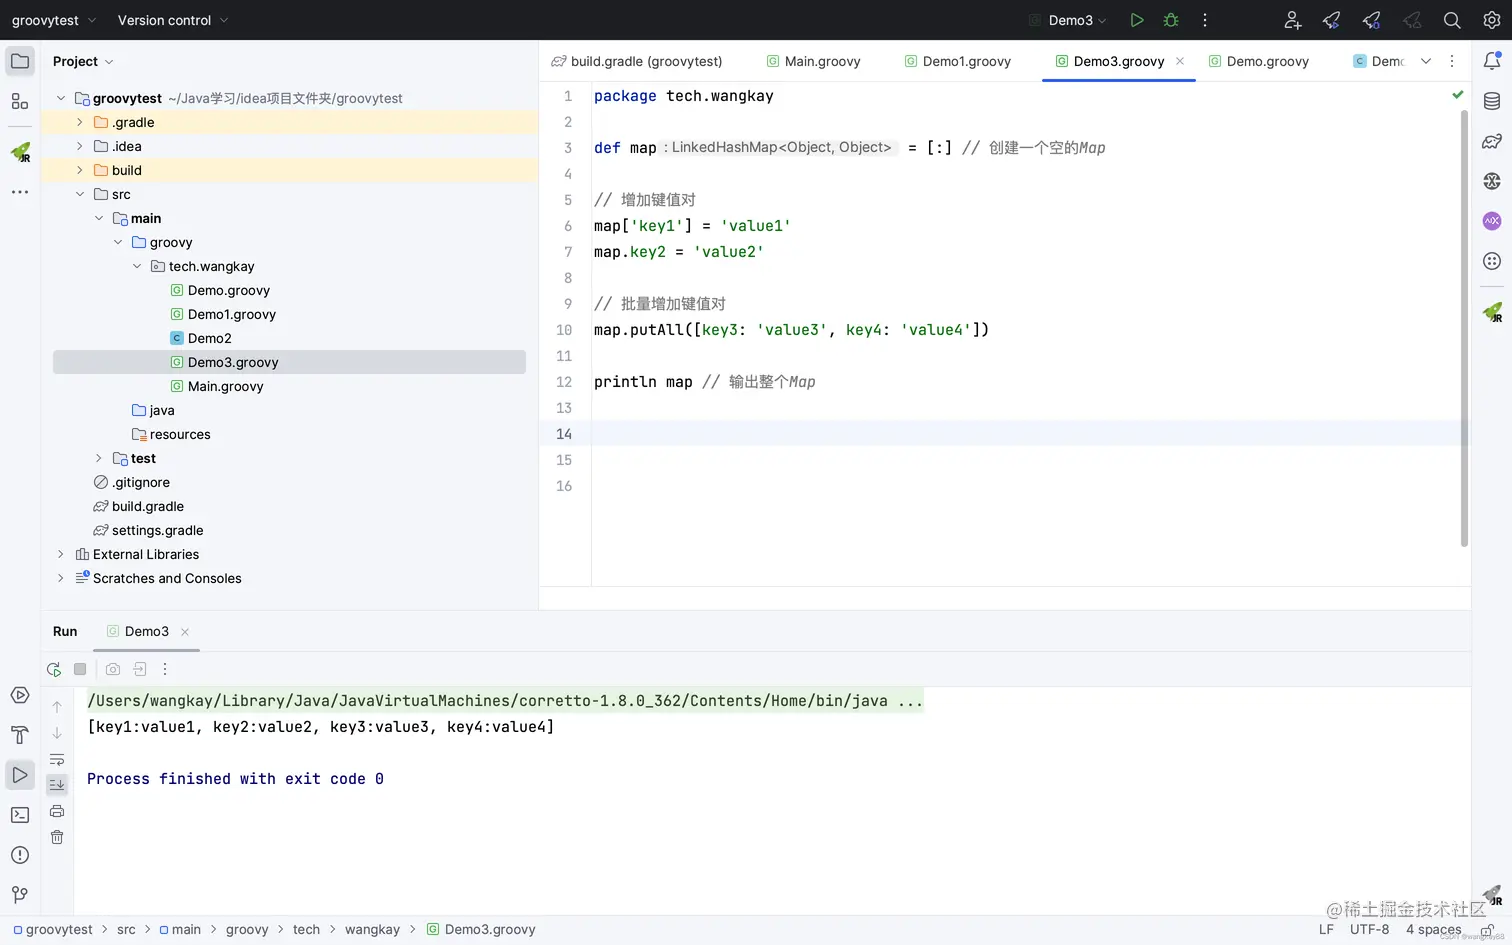Open the Project view mode dropdown

tap(83, 61)
